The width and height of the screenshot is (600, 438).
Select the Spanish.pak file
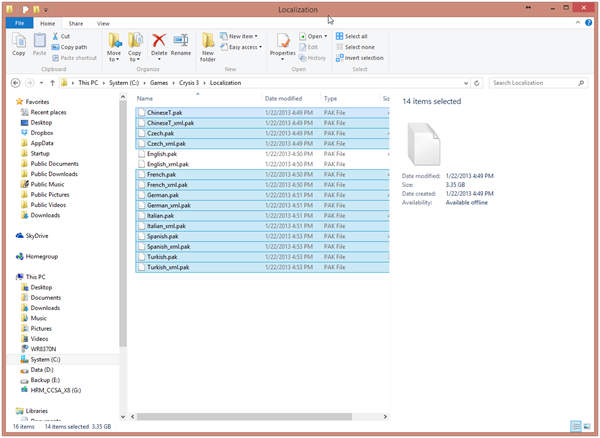262,236
